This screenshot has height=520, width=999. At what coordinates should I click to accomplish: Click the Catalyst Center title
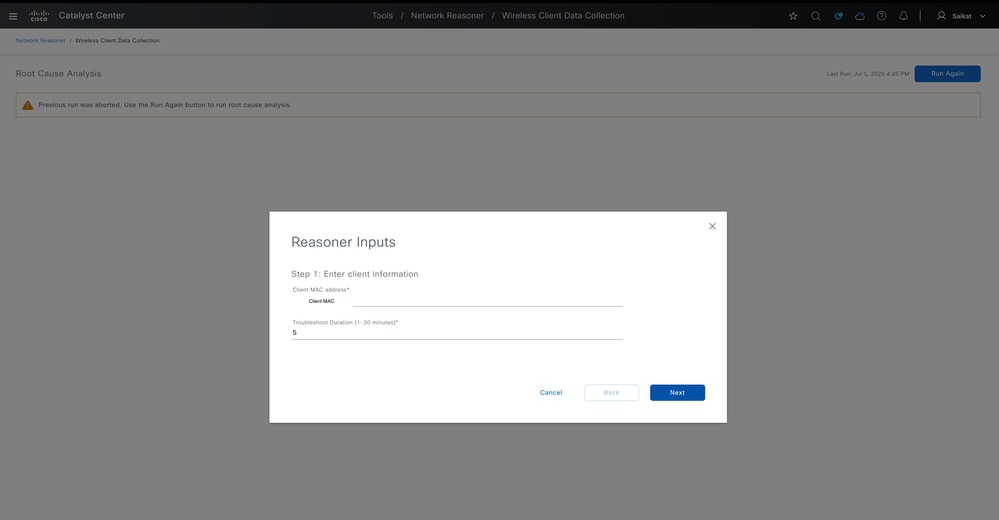tap(92, 16)
